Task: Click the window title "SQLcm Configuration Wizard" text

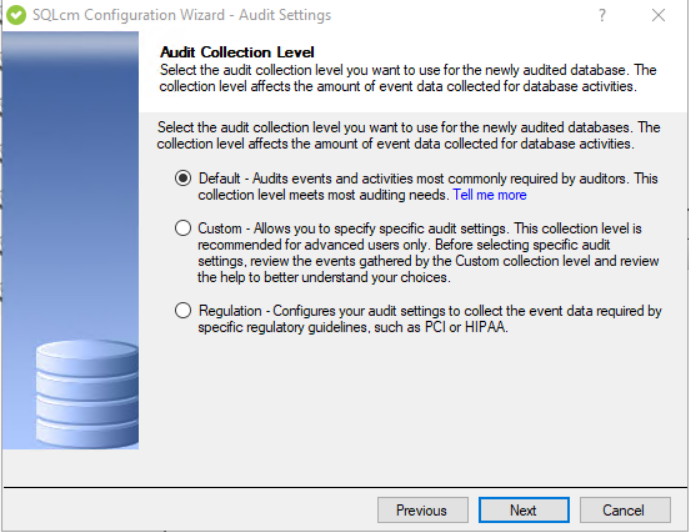Action: [x=182, y=15]
